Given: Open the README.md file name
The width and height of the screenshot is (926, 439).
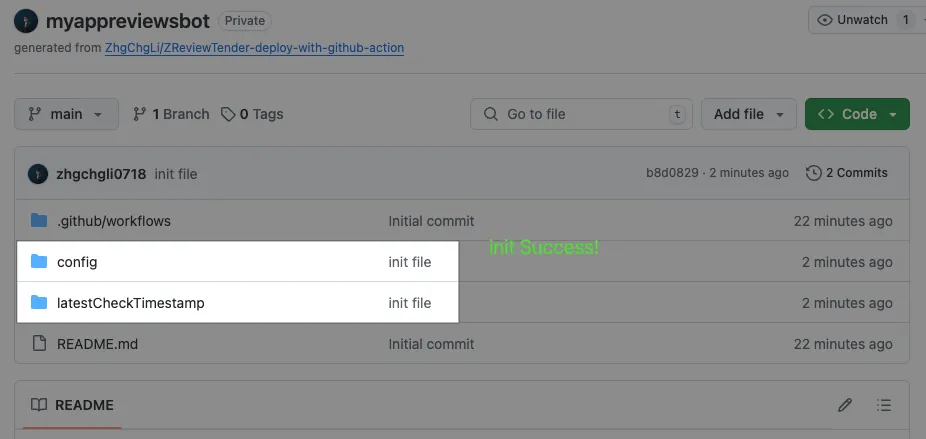Looking at the screenshot, I should (98, 344).
